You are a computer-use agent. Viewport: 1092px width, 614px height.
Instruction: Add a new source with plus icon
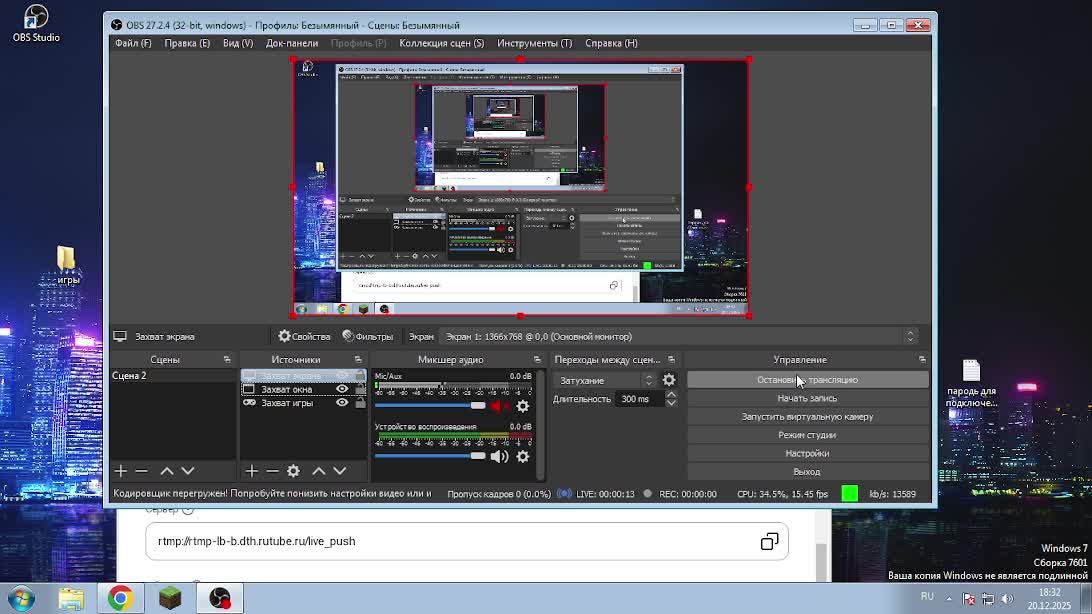point(252,471)
